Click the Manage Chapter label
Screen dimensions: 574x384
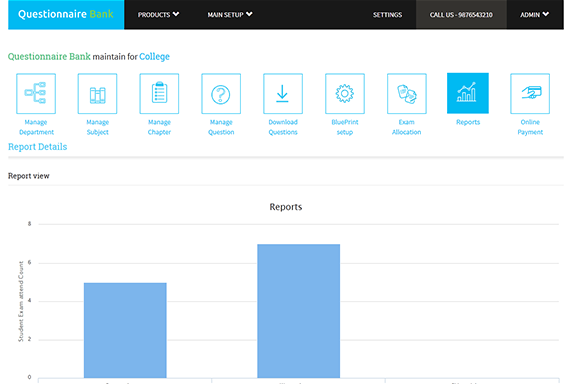tap(159, 127)
